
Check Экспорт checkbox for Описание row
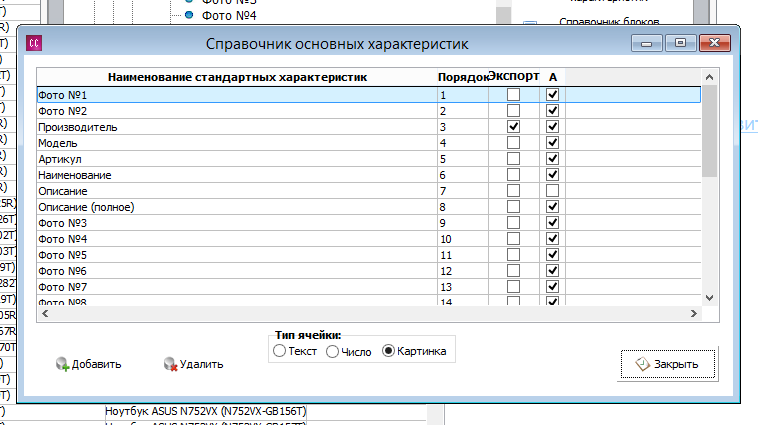(x=513, y=191)
